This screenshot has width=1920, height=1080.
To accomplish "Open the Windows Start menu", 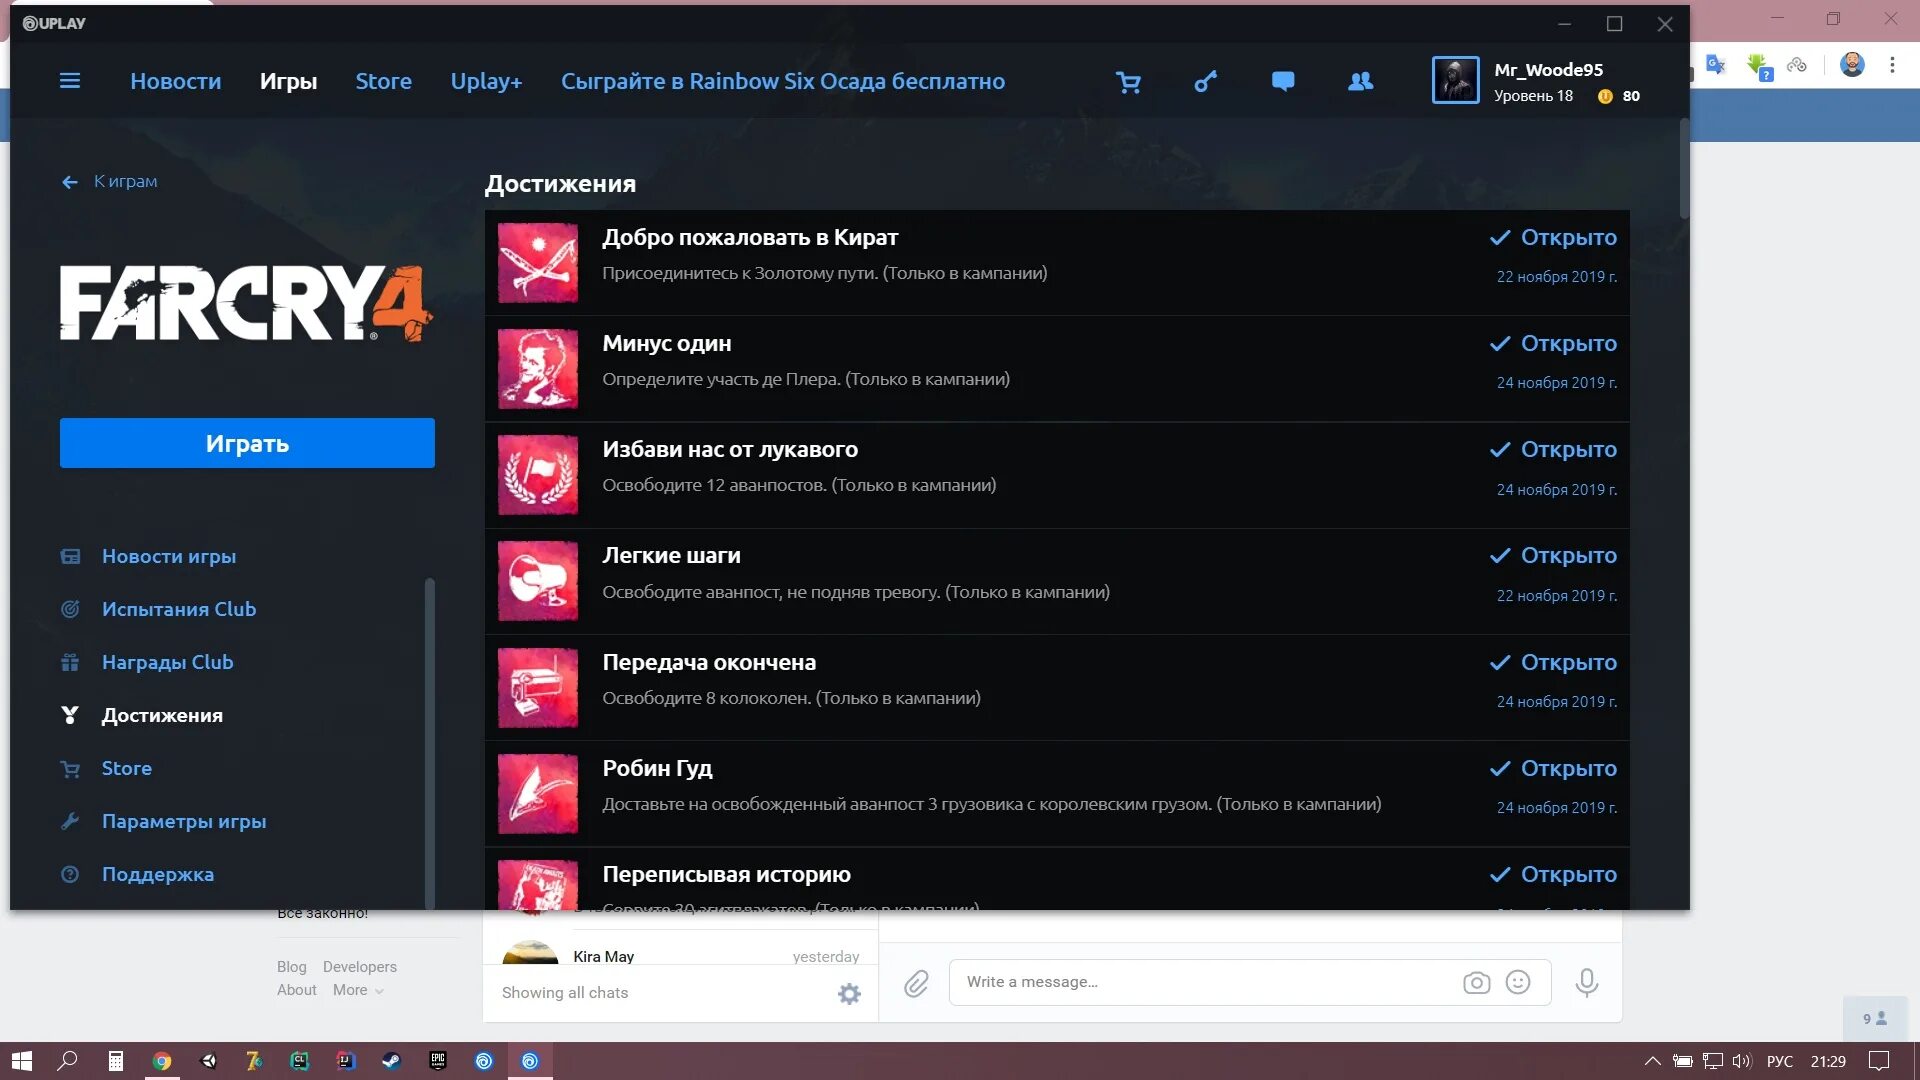I will 22,1061.
